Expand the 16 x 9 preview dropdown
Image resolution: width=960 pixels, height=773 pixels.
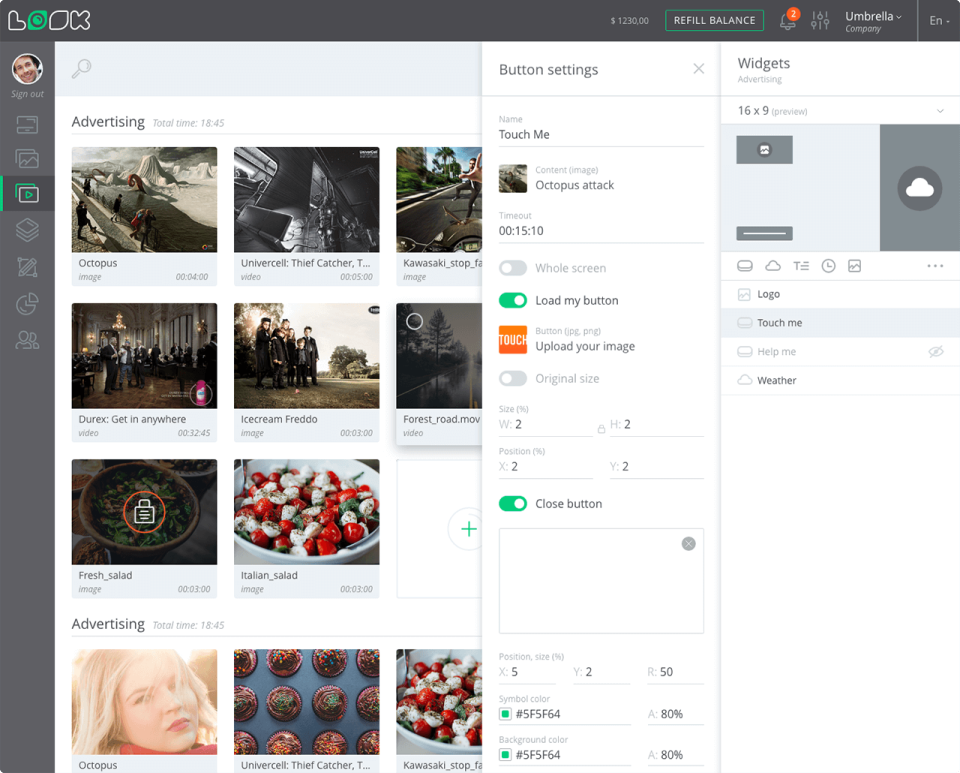click(x=940, y=111)
